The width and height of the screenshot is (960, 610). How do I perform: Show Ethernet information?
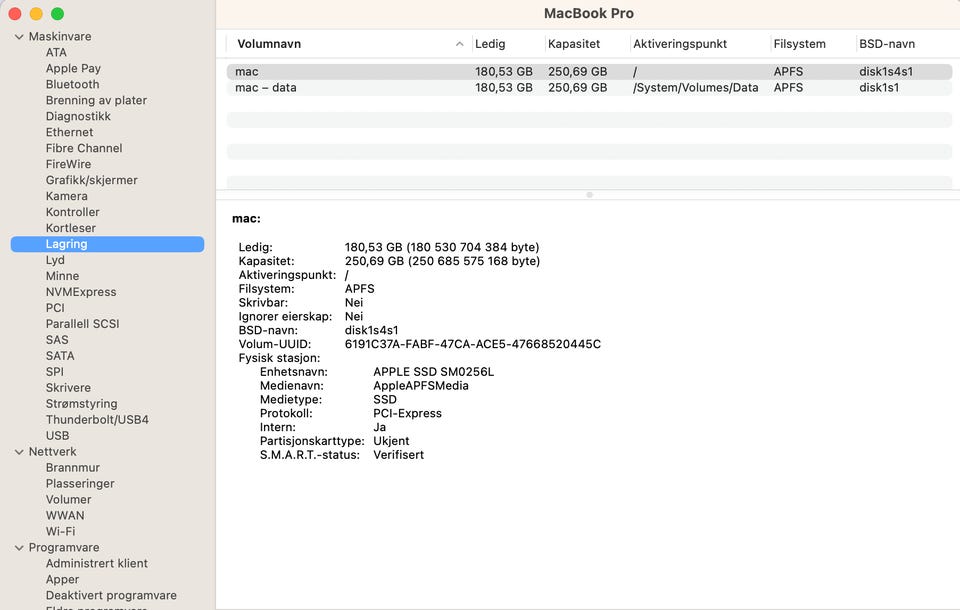point(69,132)
